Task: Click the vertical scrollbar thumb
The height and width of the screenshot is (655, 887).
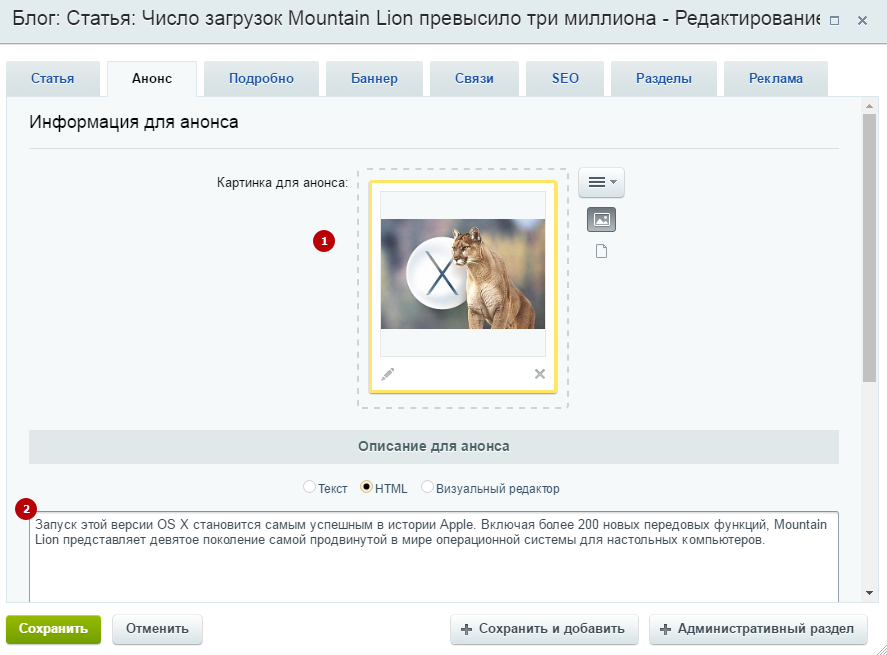Action: pos(869,248)
